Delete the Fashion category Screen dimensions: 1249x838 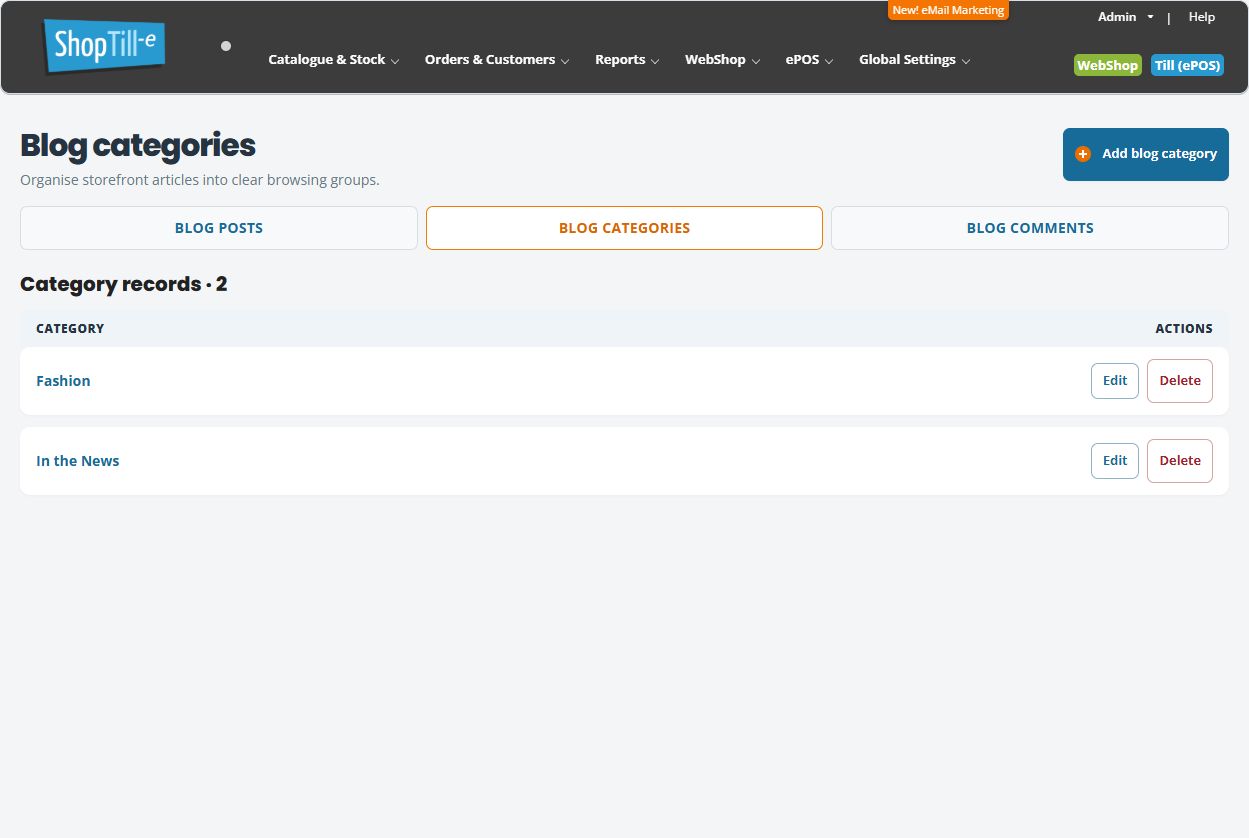coord(1180,381)
